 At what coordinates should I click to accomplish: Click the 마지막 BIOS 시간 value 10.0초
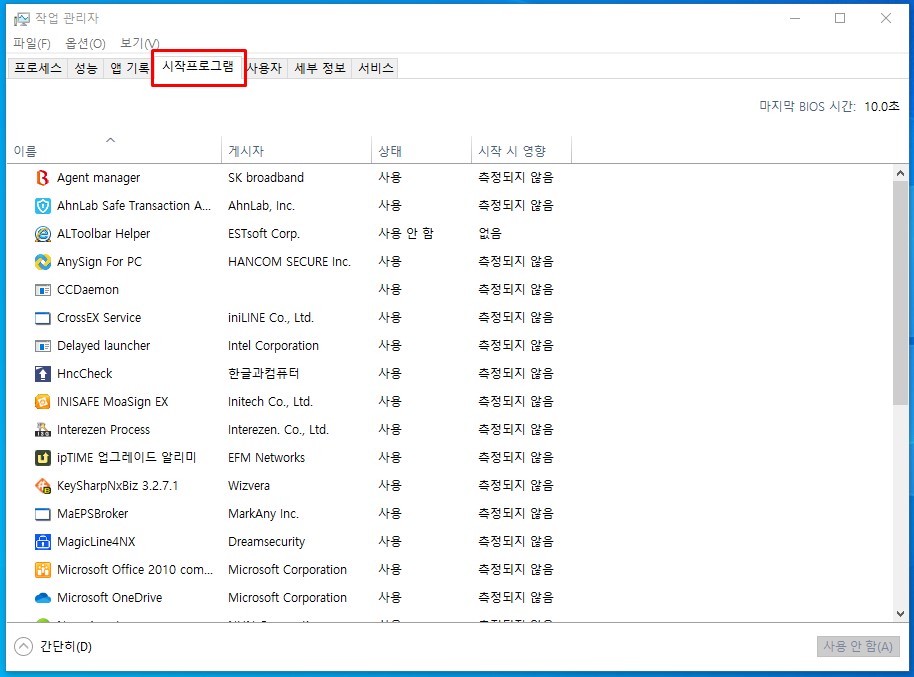(881, 106)
